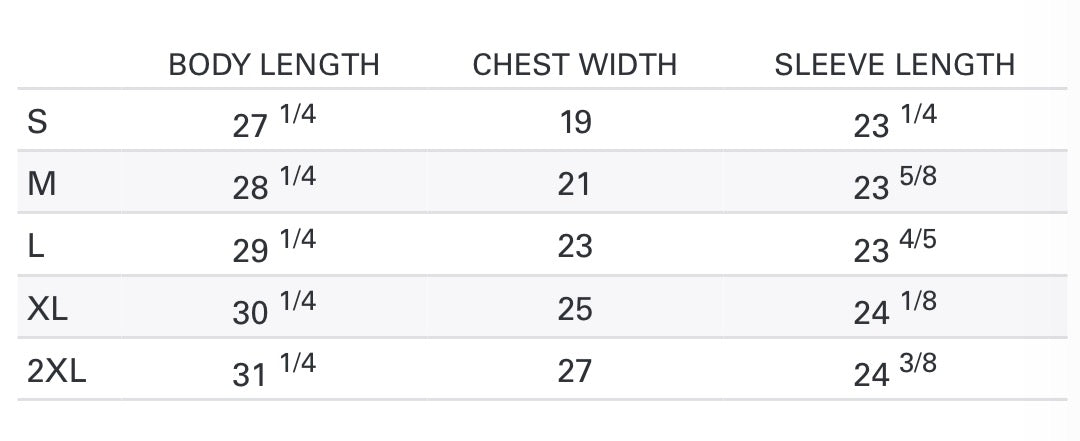Click sleeve length 23 4/5 cell

895,245
